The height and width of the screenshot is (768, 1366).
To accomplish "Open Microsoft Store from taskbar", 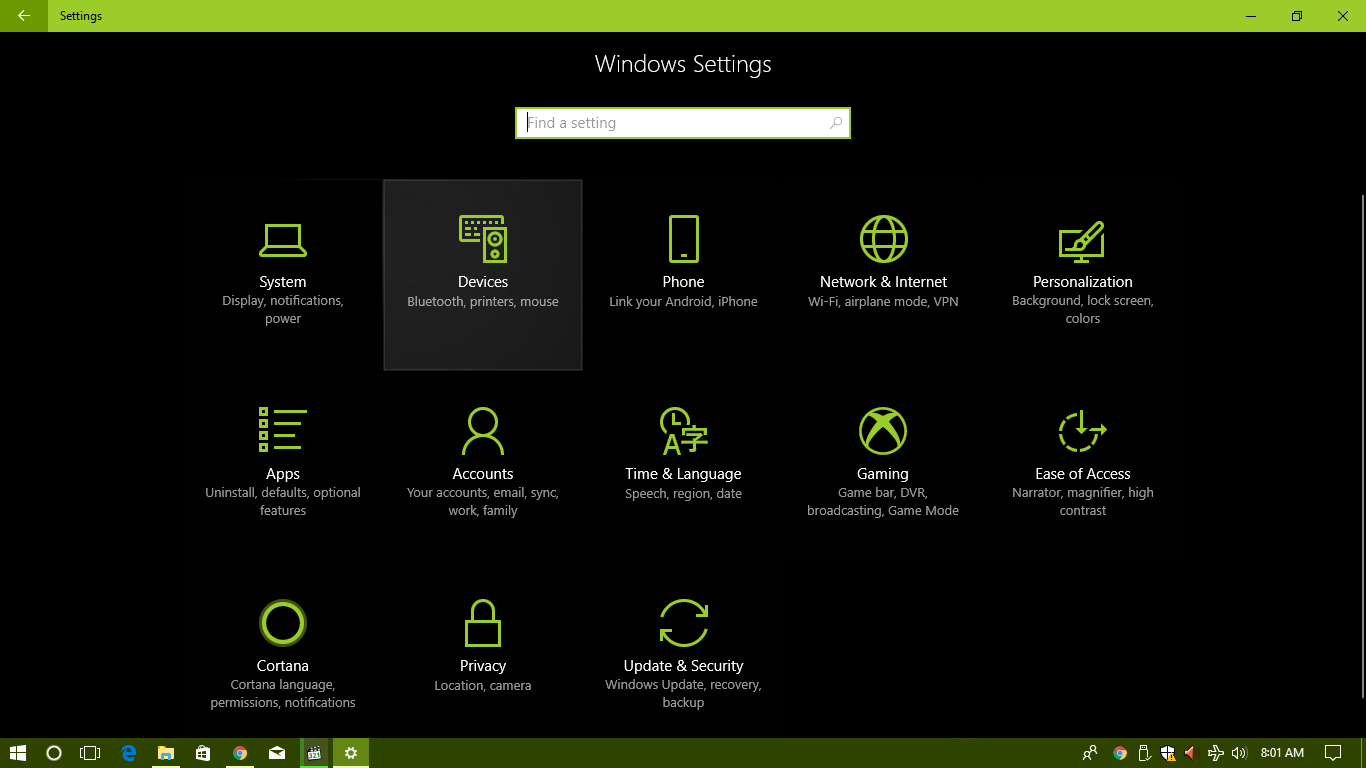I will pyautogui.click(x=202, y=753).
